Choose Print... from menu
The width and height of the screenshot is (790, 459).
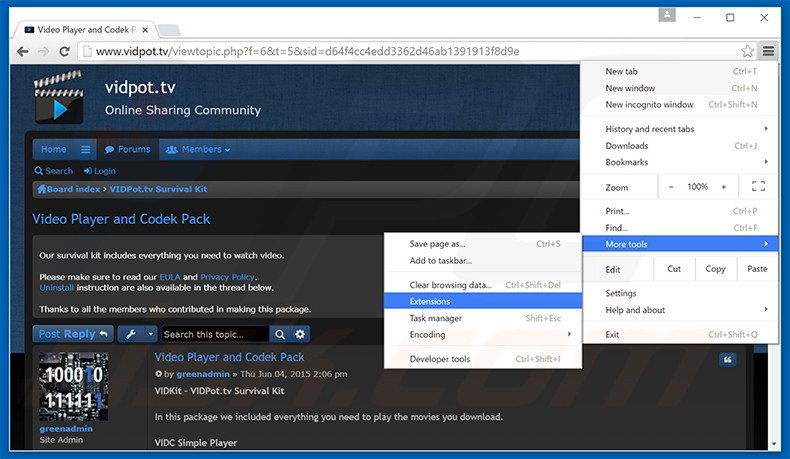click(680, 211)
